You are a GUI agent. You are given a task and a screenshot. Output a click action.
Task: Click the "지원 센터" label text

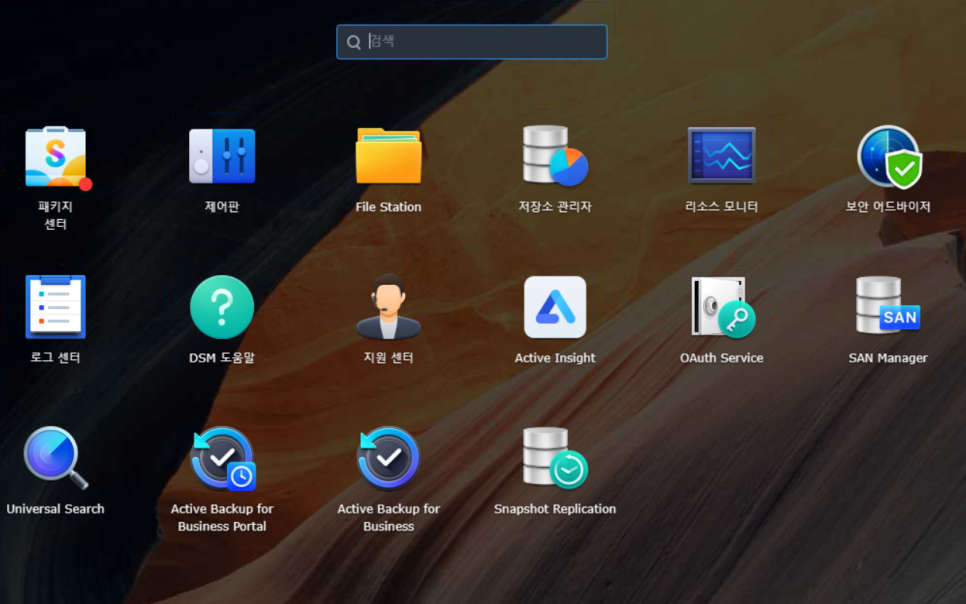coord(388,358)
